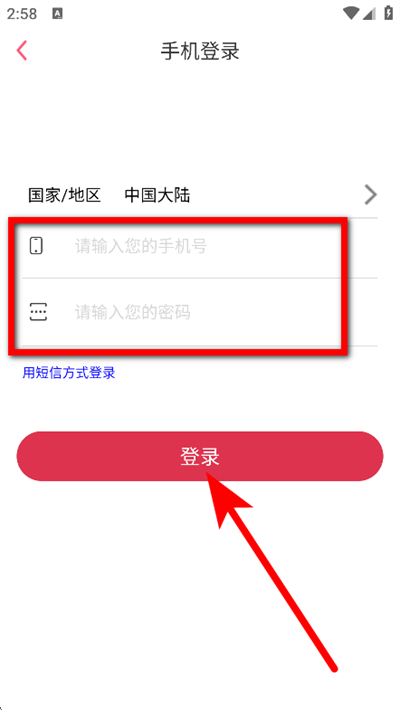Viewport: 400px width, 710px height.
Task: Tap the cellular signal icon
Action: (x=369, y=14)
